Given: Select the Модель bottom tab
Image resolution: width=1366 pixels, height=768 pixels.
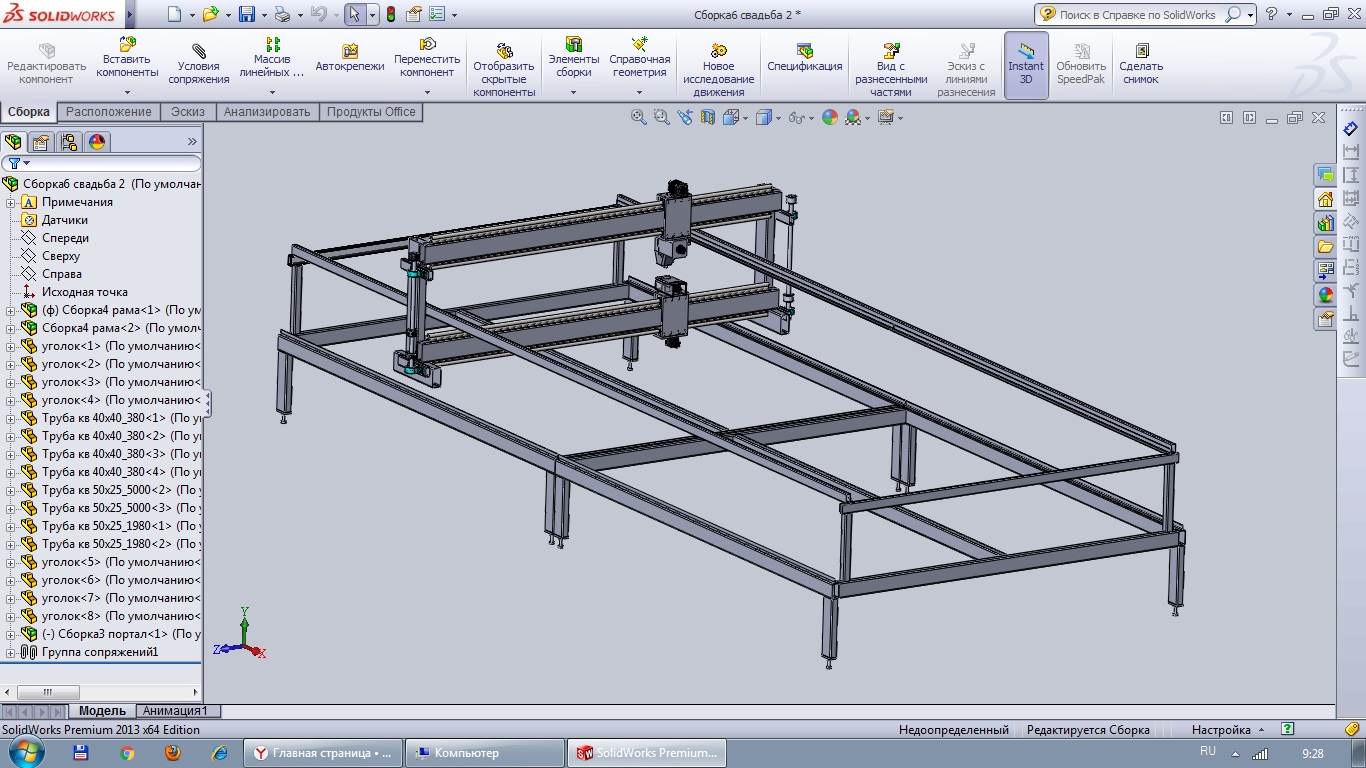Looking at the screenshot, I should (102, 711).
